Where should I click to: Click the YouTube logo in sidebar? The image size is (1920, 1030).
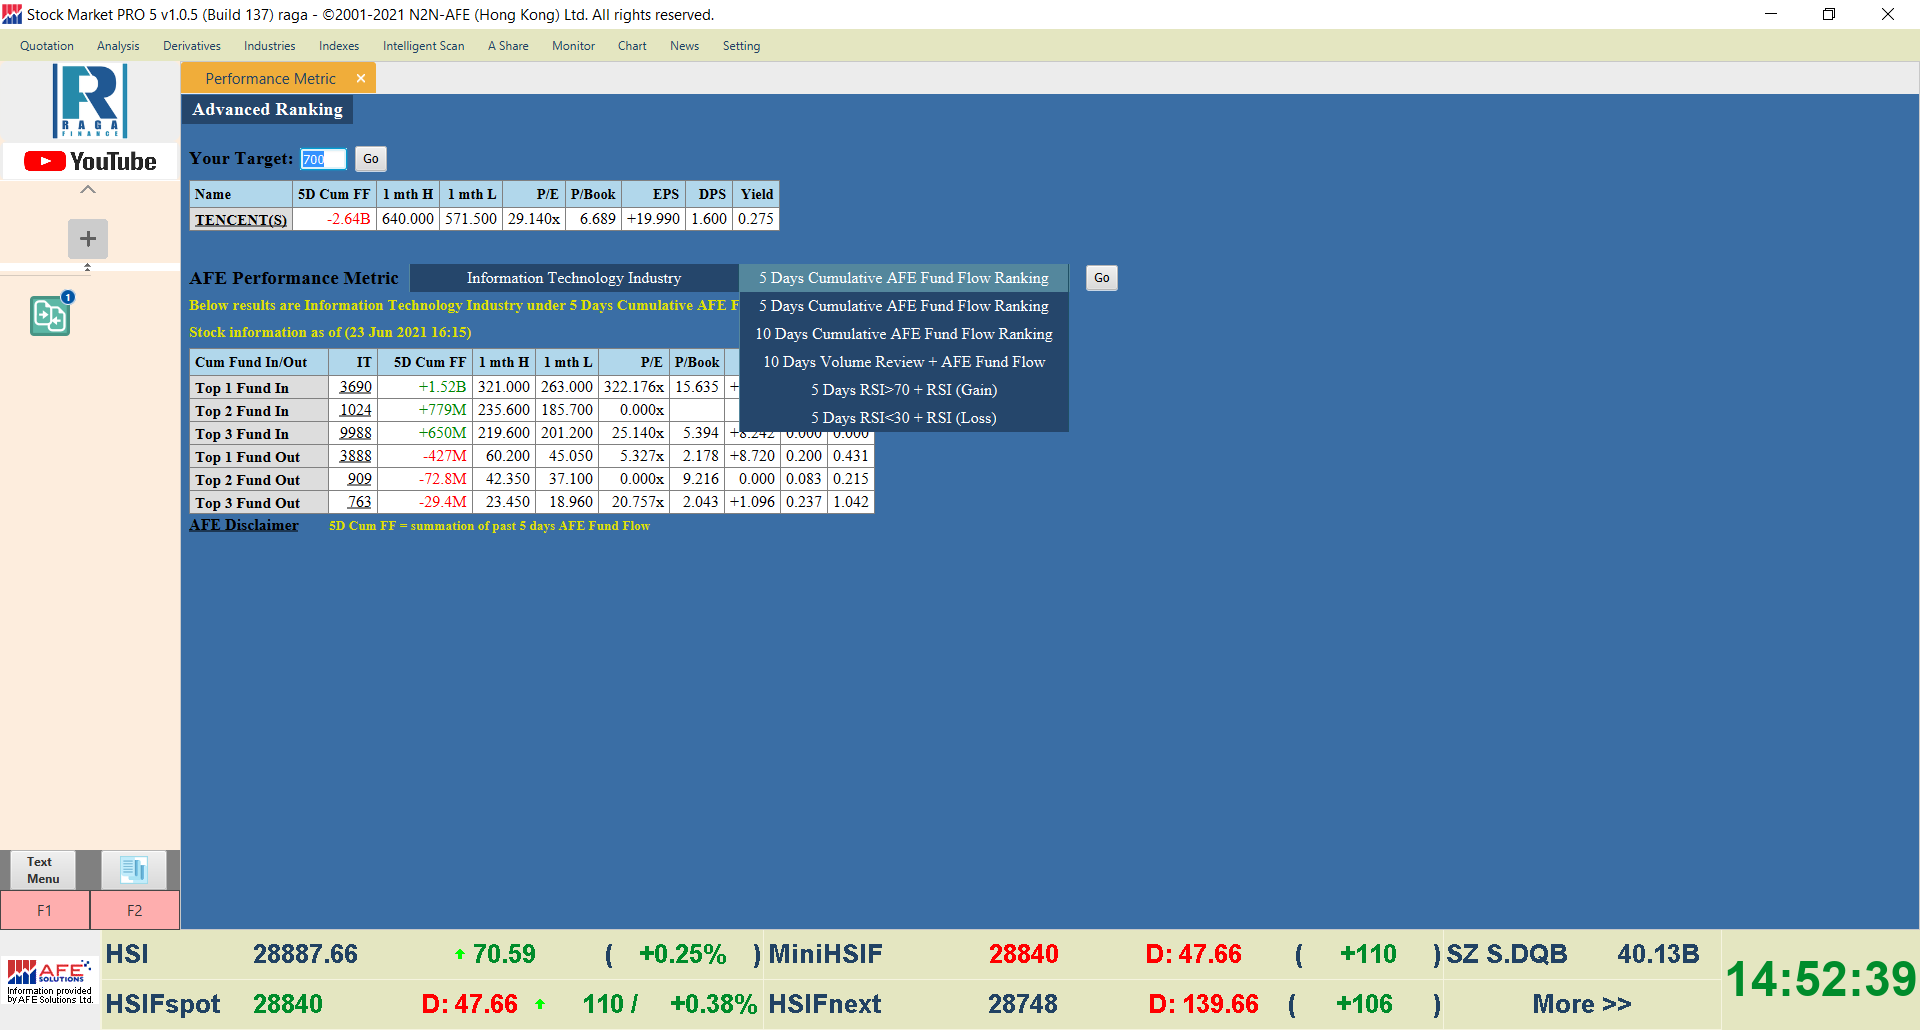pos(90,161)
